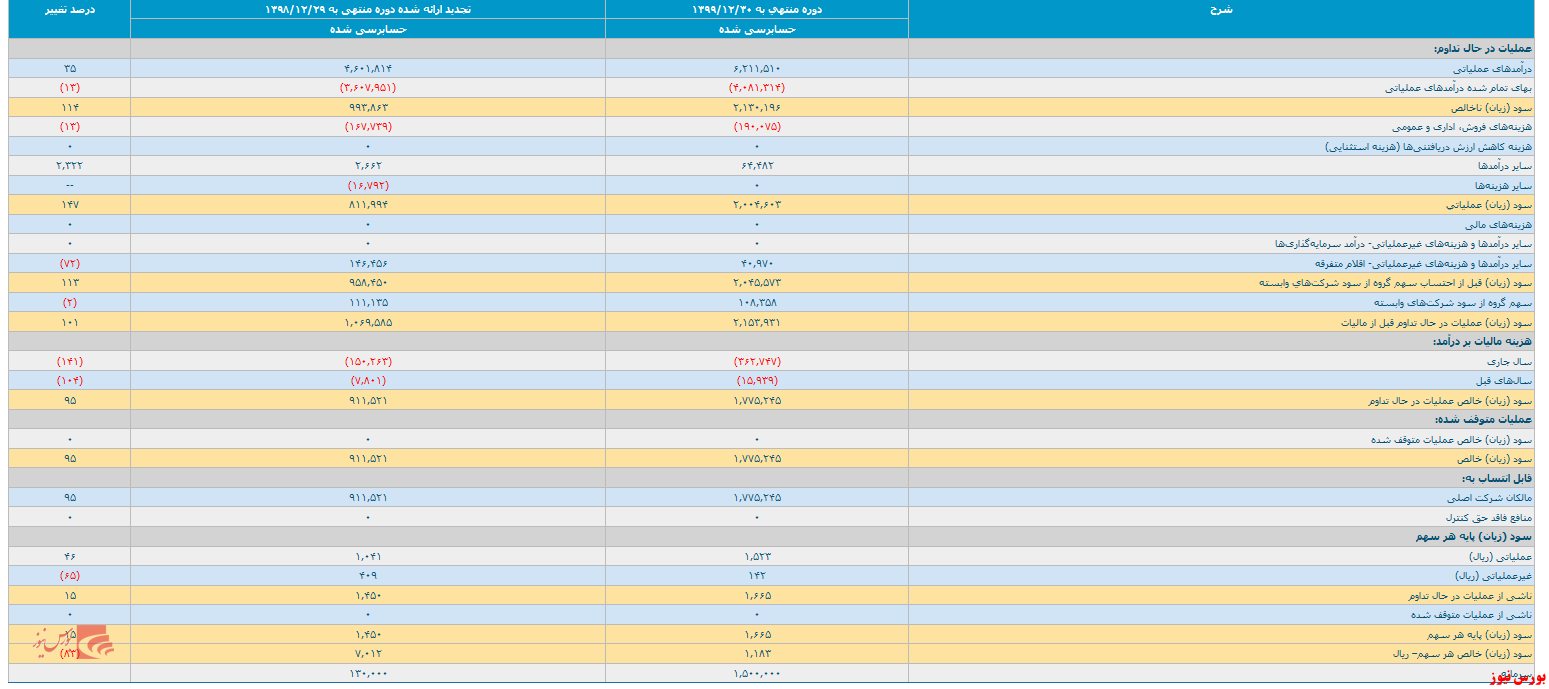Click the سال جاری tax row label

click(x=1510, y=361)
